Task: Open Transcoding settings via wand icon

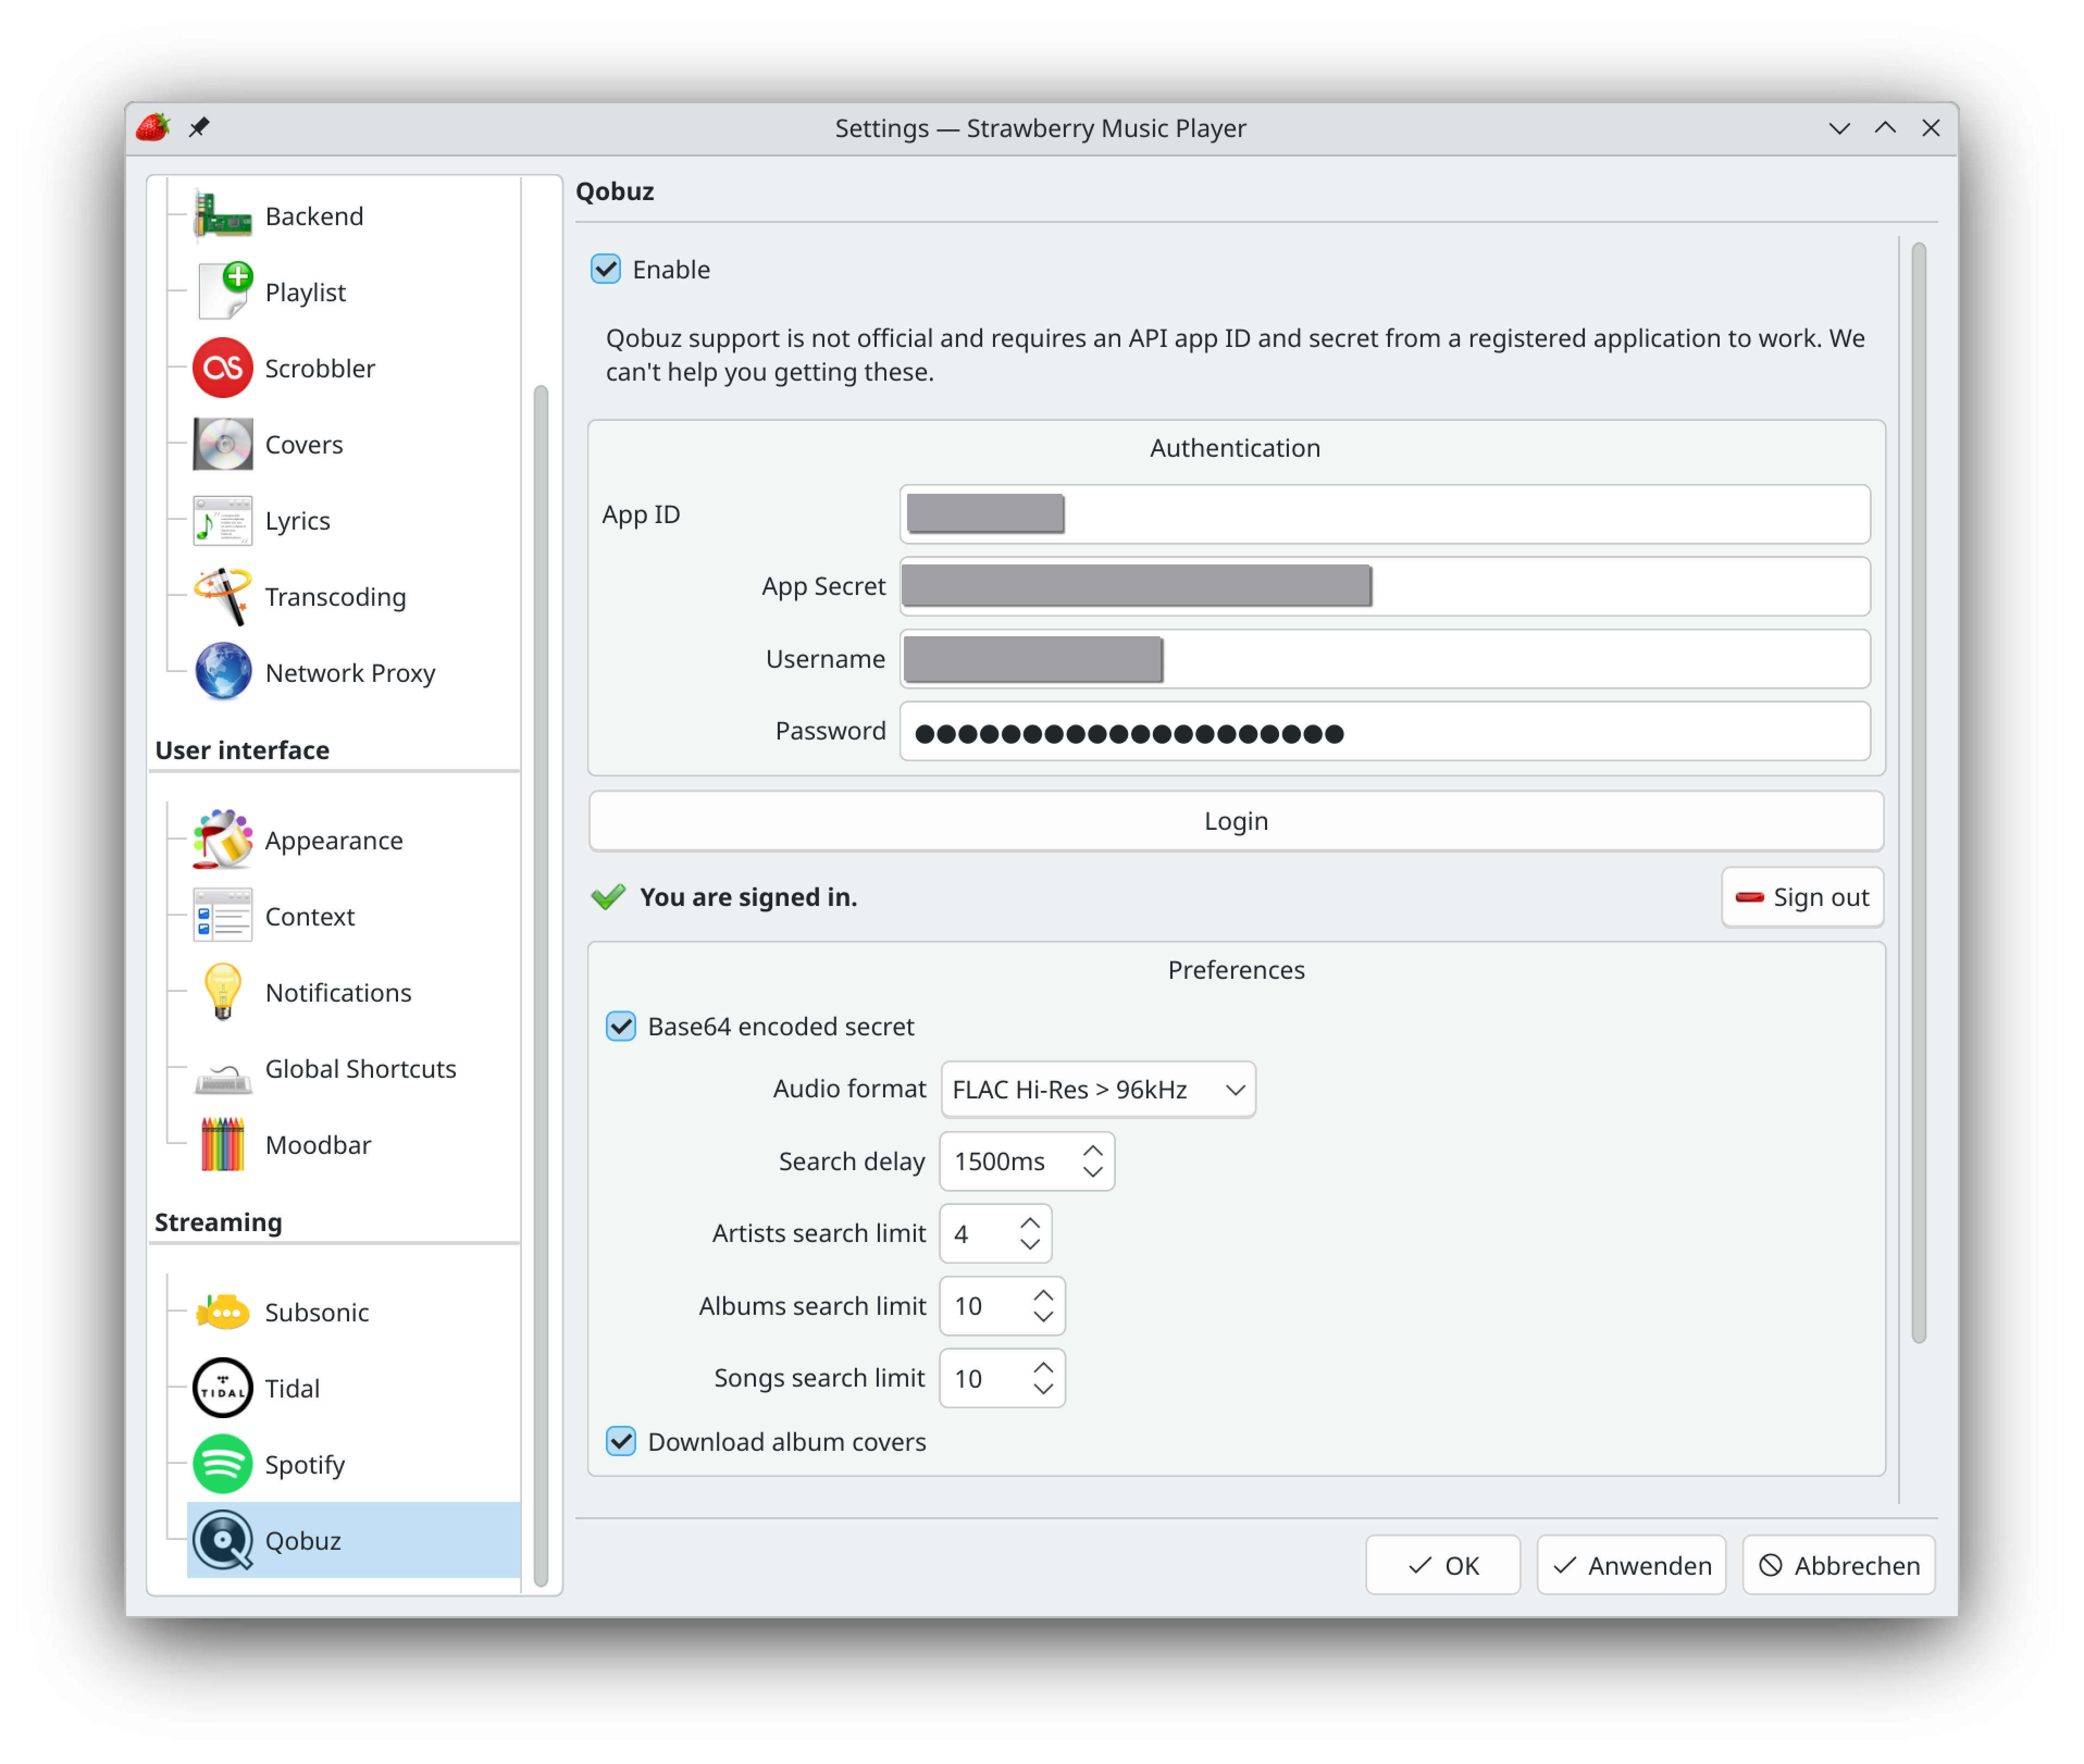Action: [x=222, y=596]
